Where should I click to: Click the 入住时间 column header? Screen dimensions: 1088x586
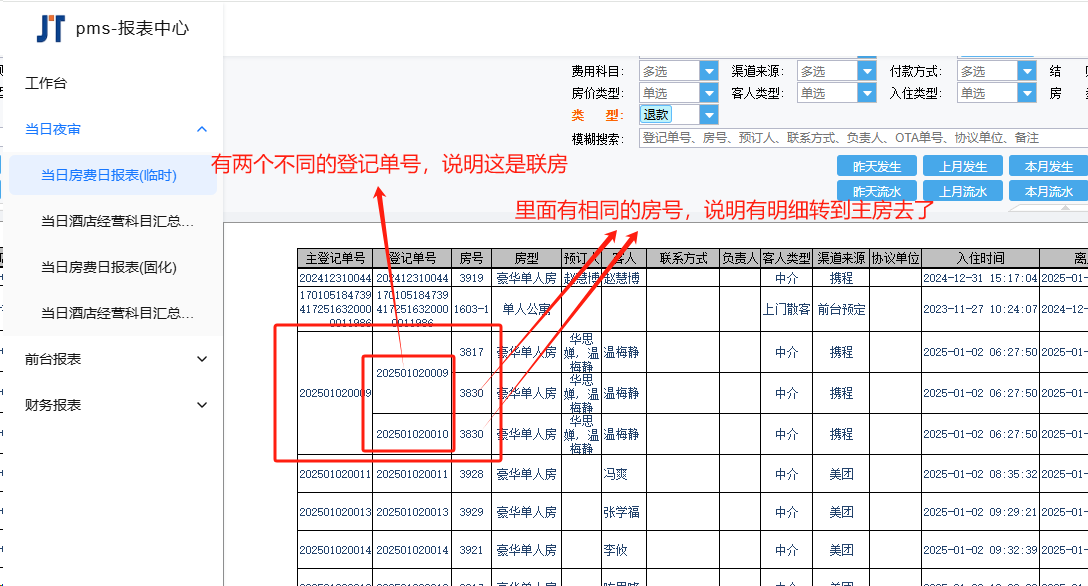tap(979, 258)
